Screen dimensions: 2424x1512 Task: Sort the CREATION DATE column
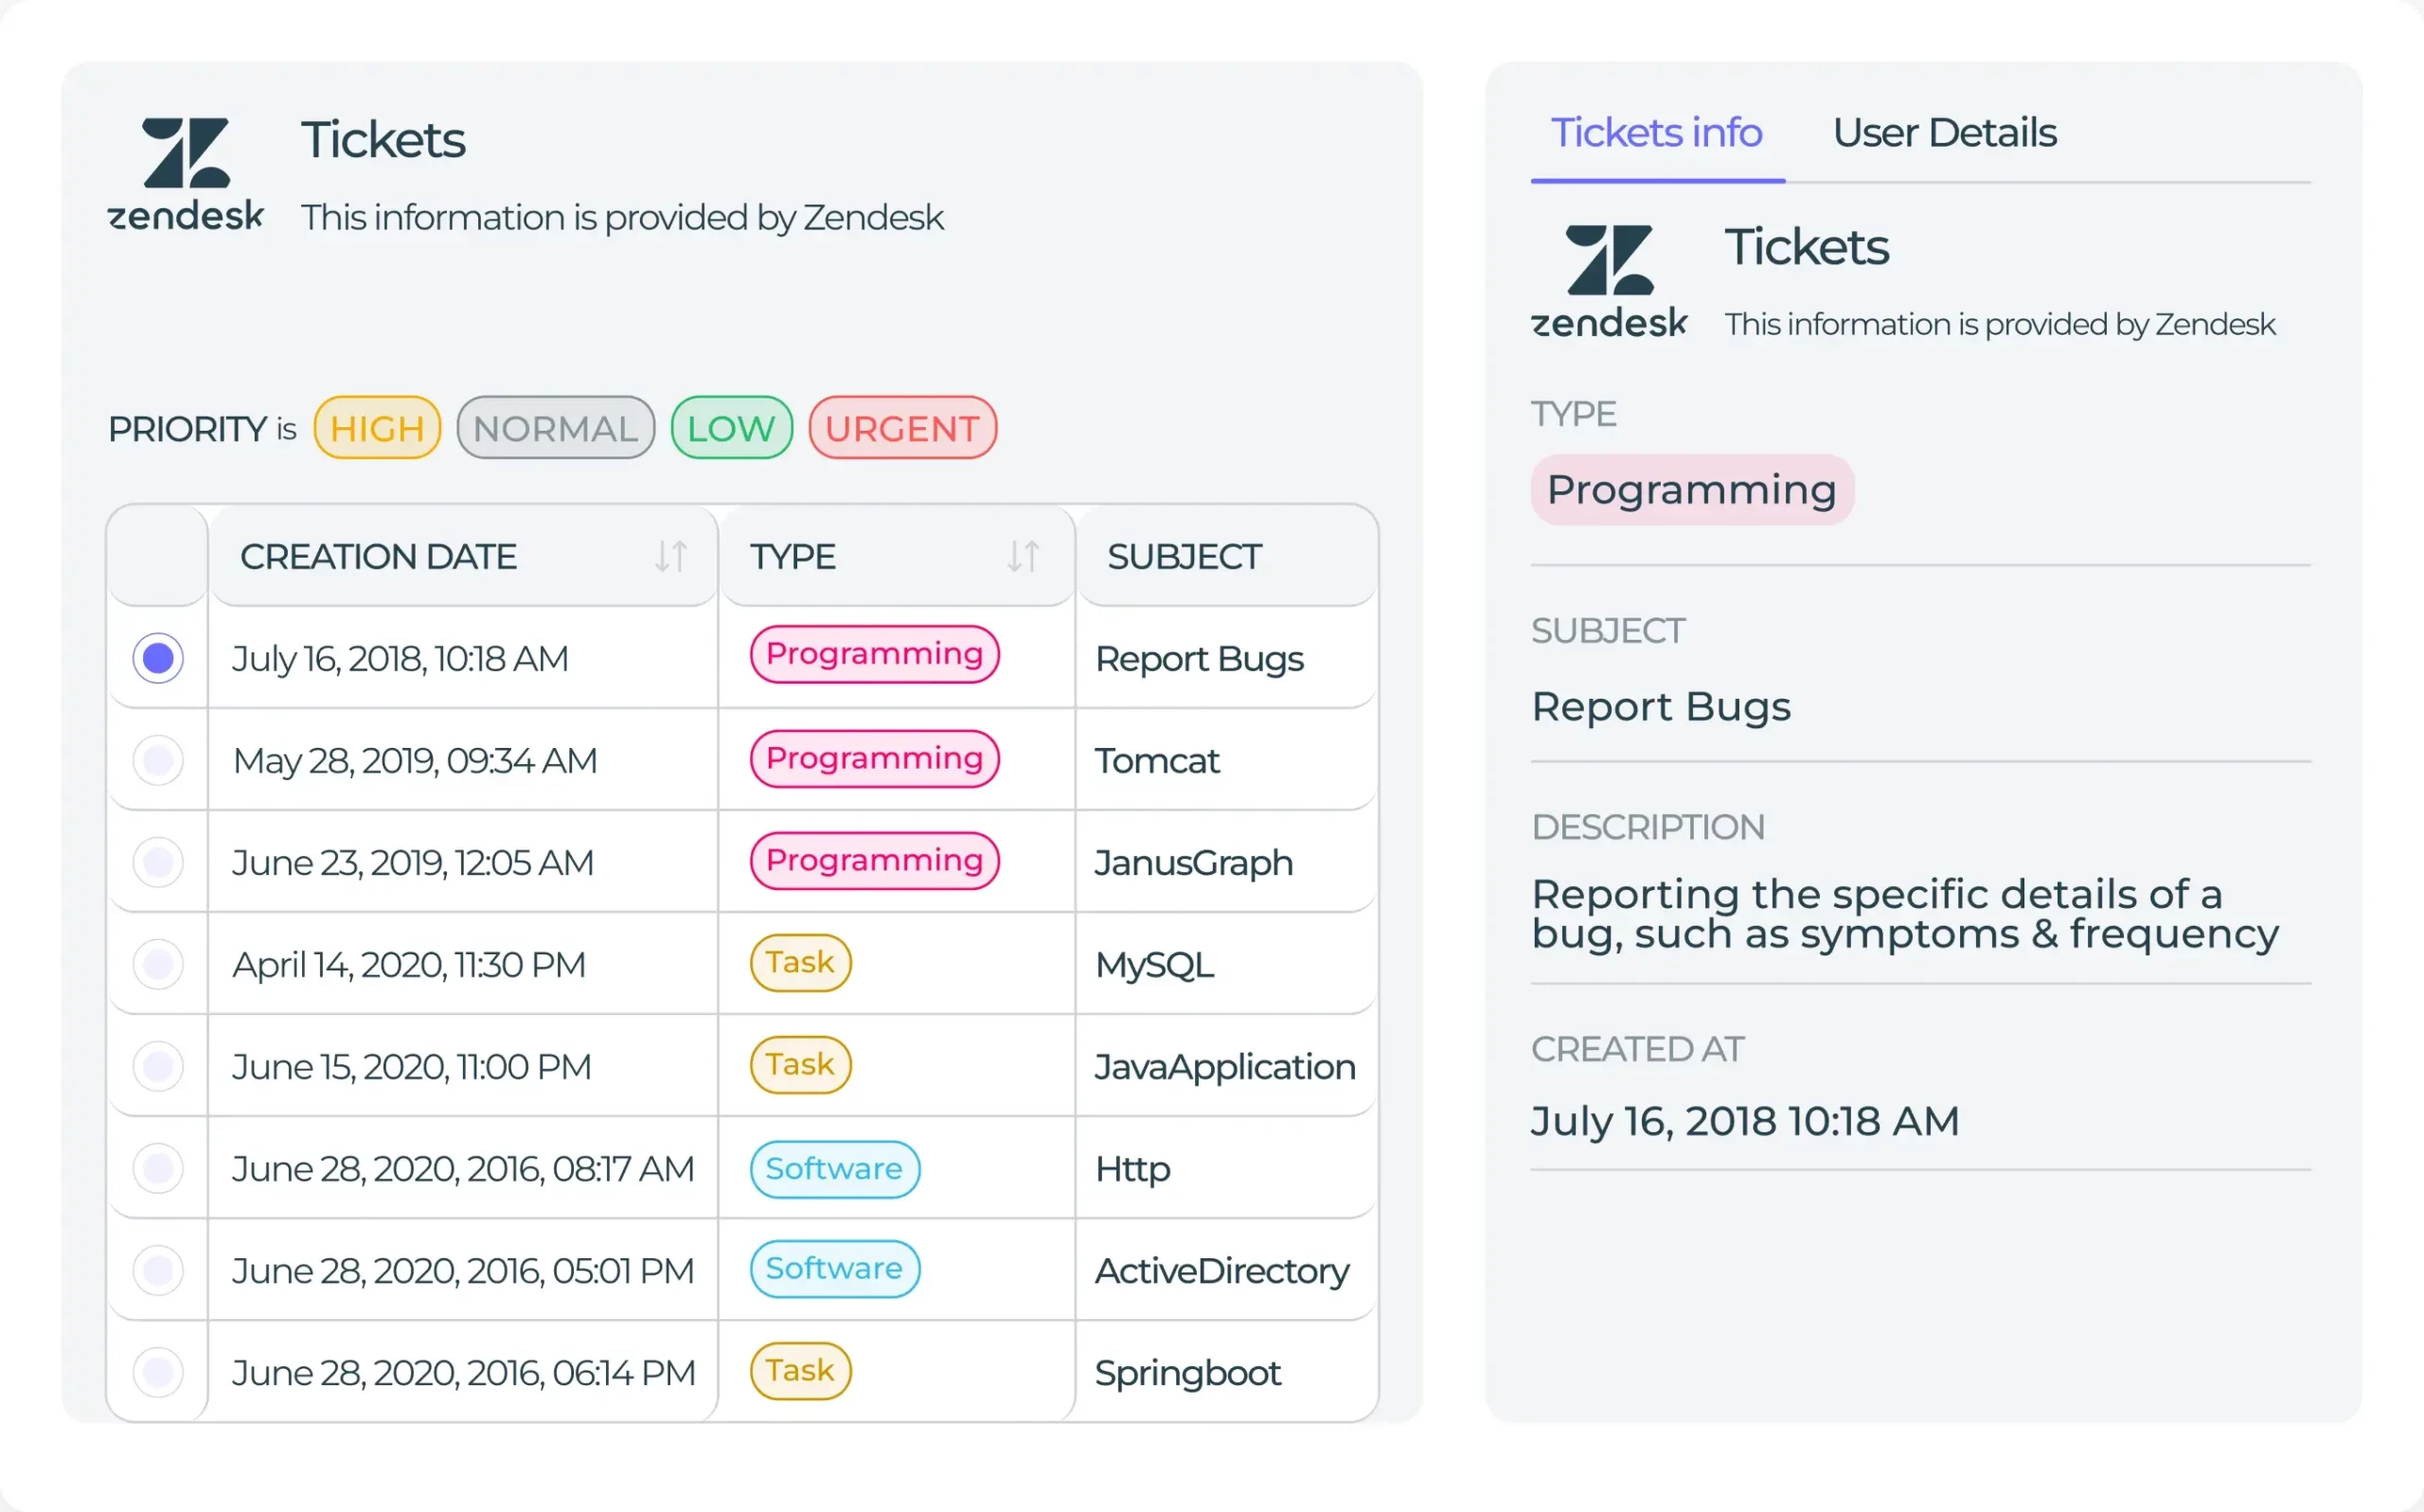(x=672, y=556)
